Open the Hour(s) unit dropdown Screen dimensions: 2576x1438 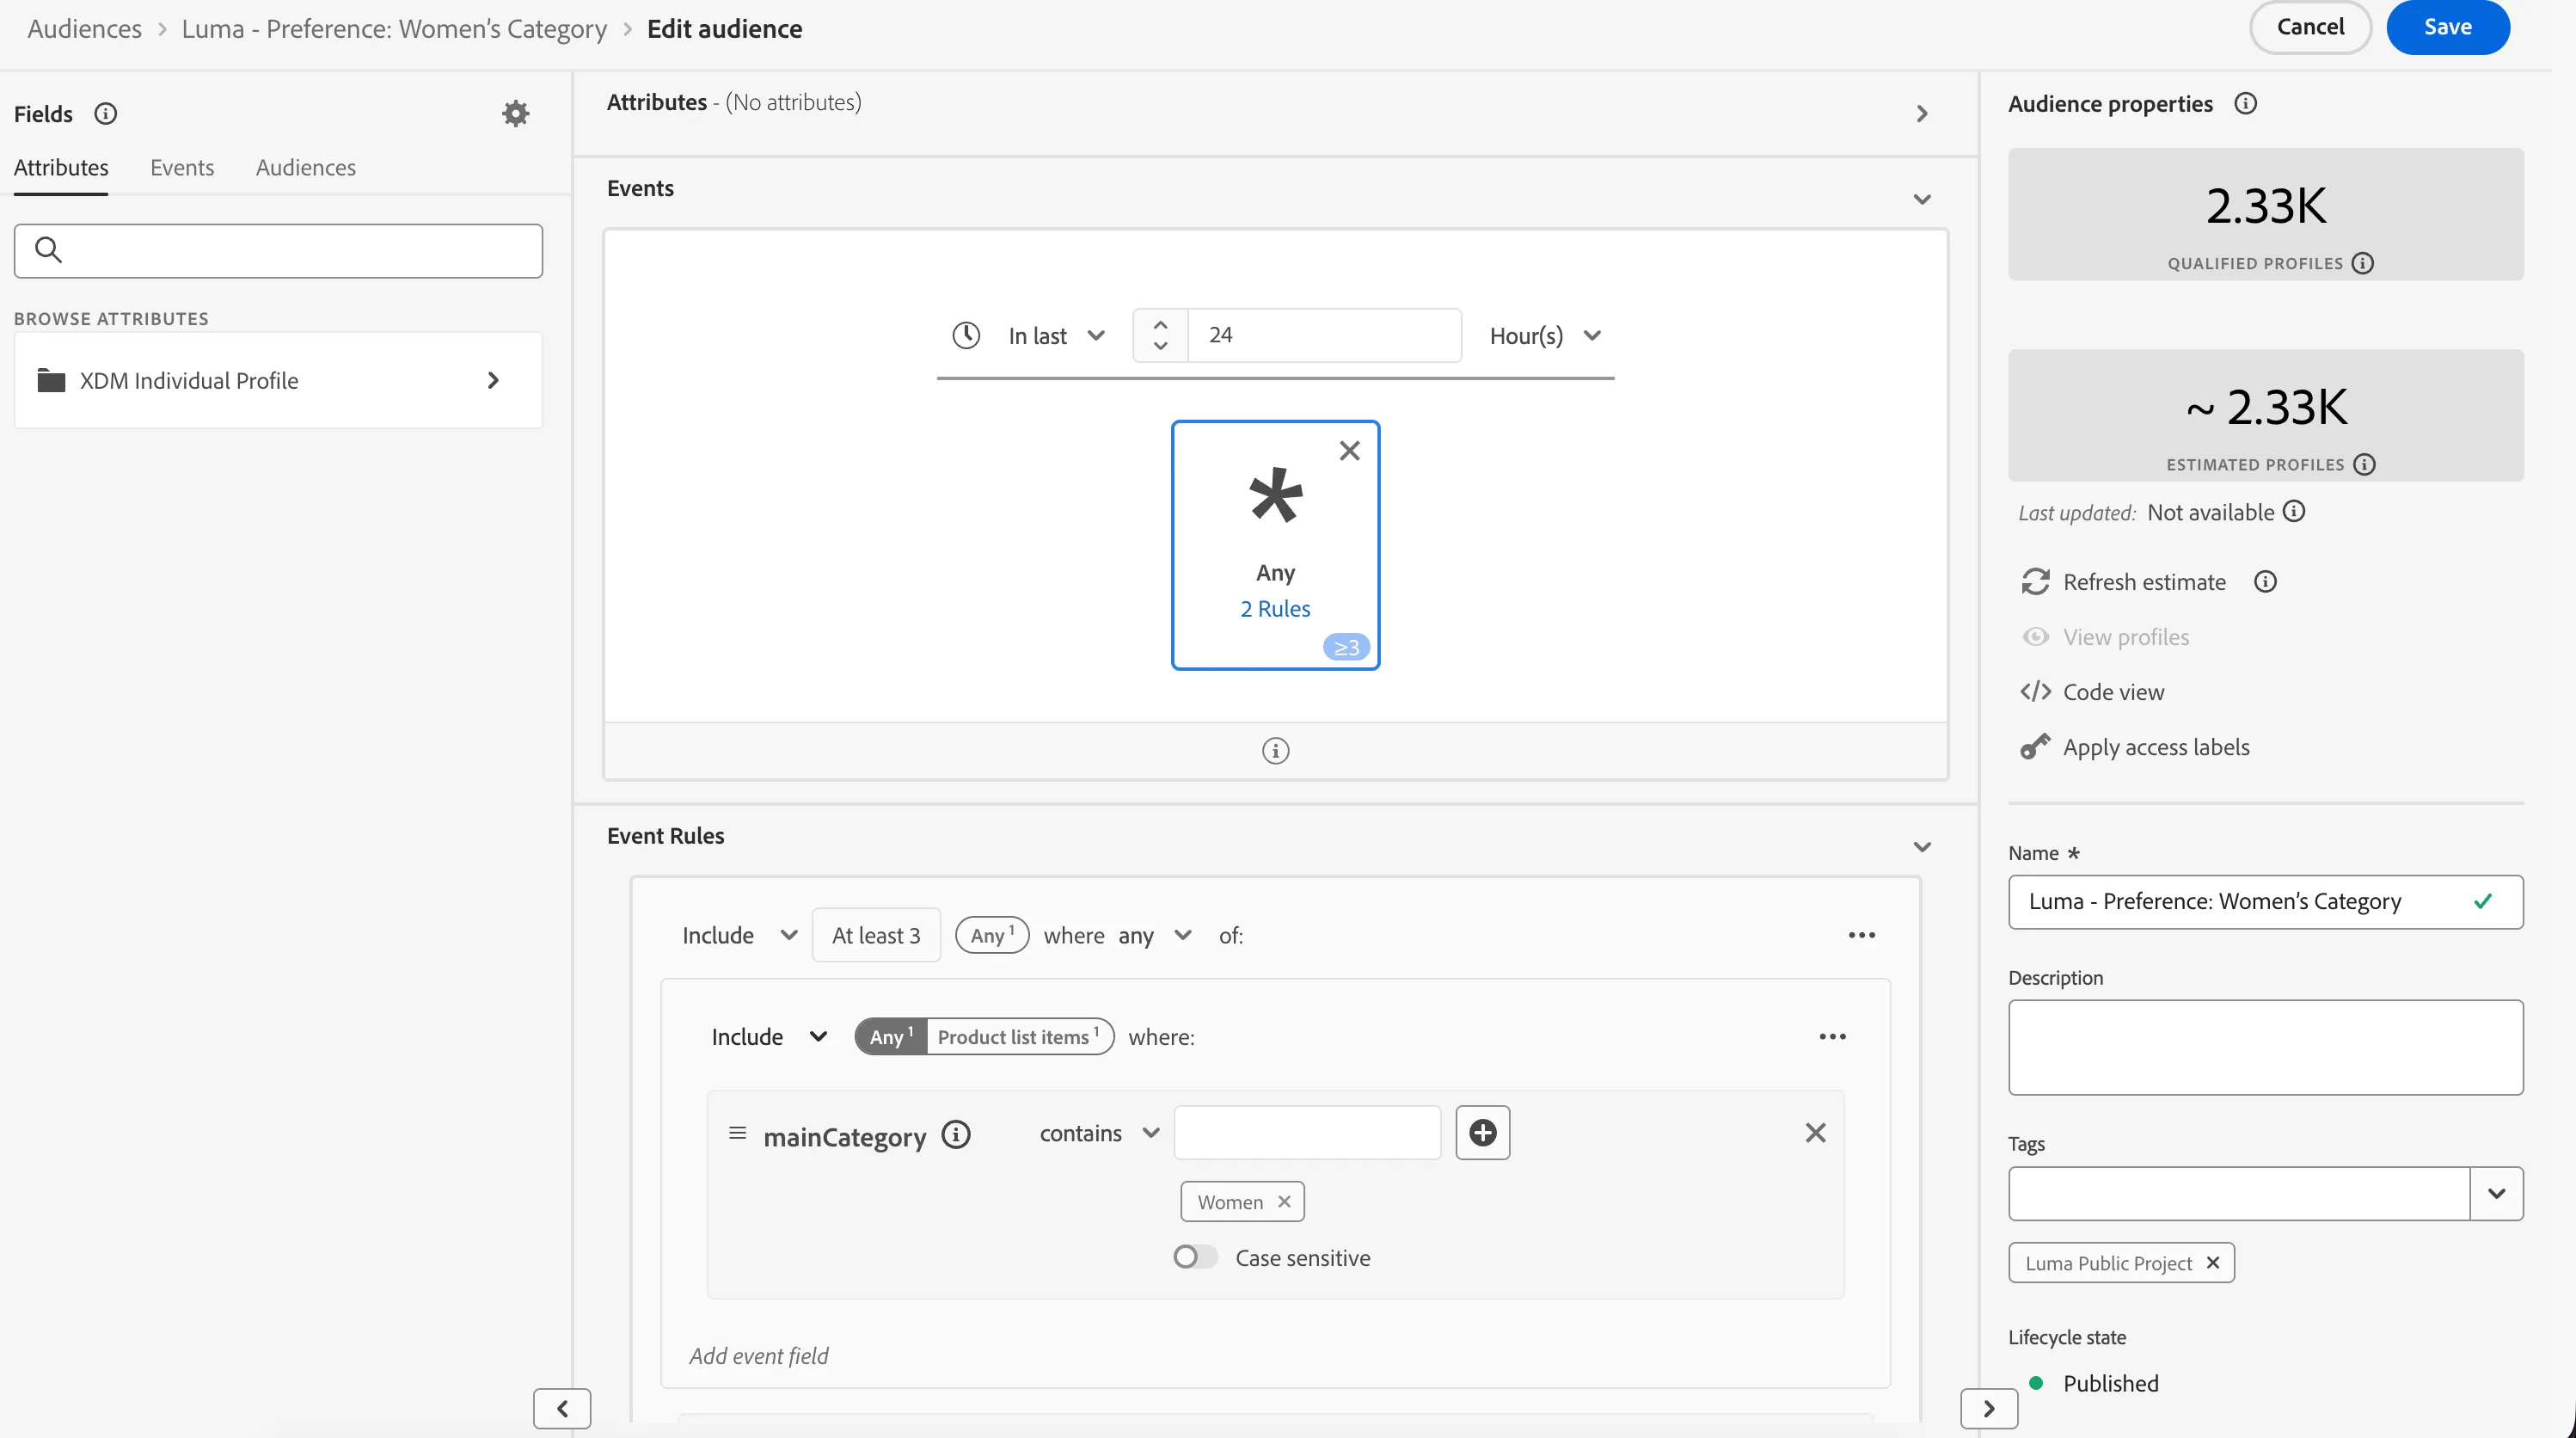pos(1545,336)
